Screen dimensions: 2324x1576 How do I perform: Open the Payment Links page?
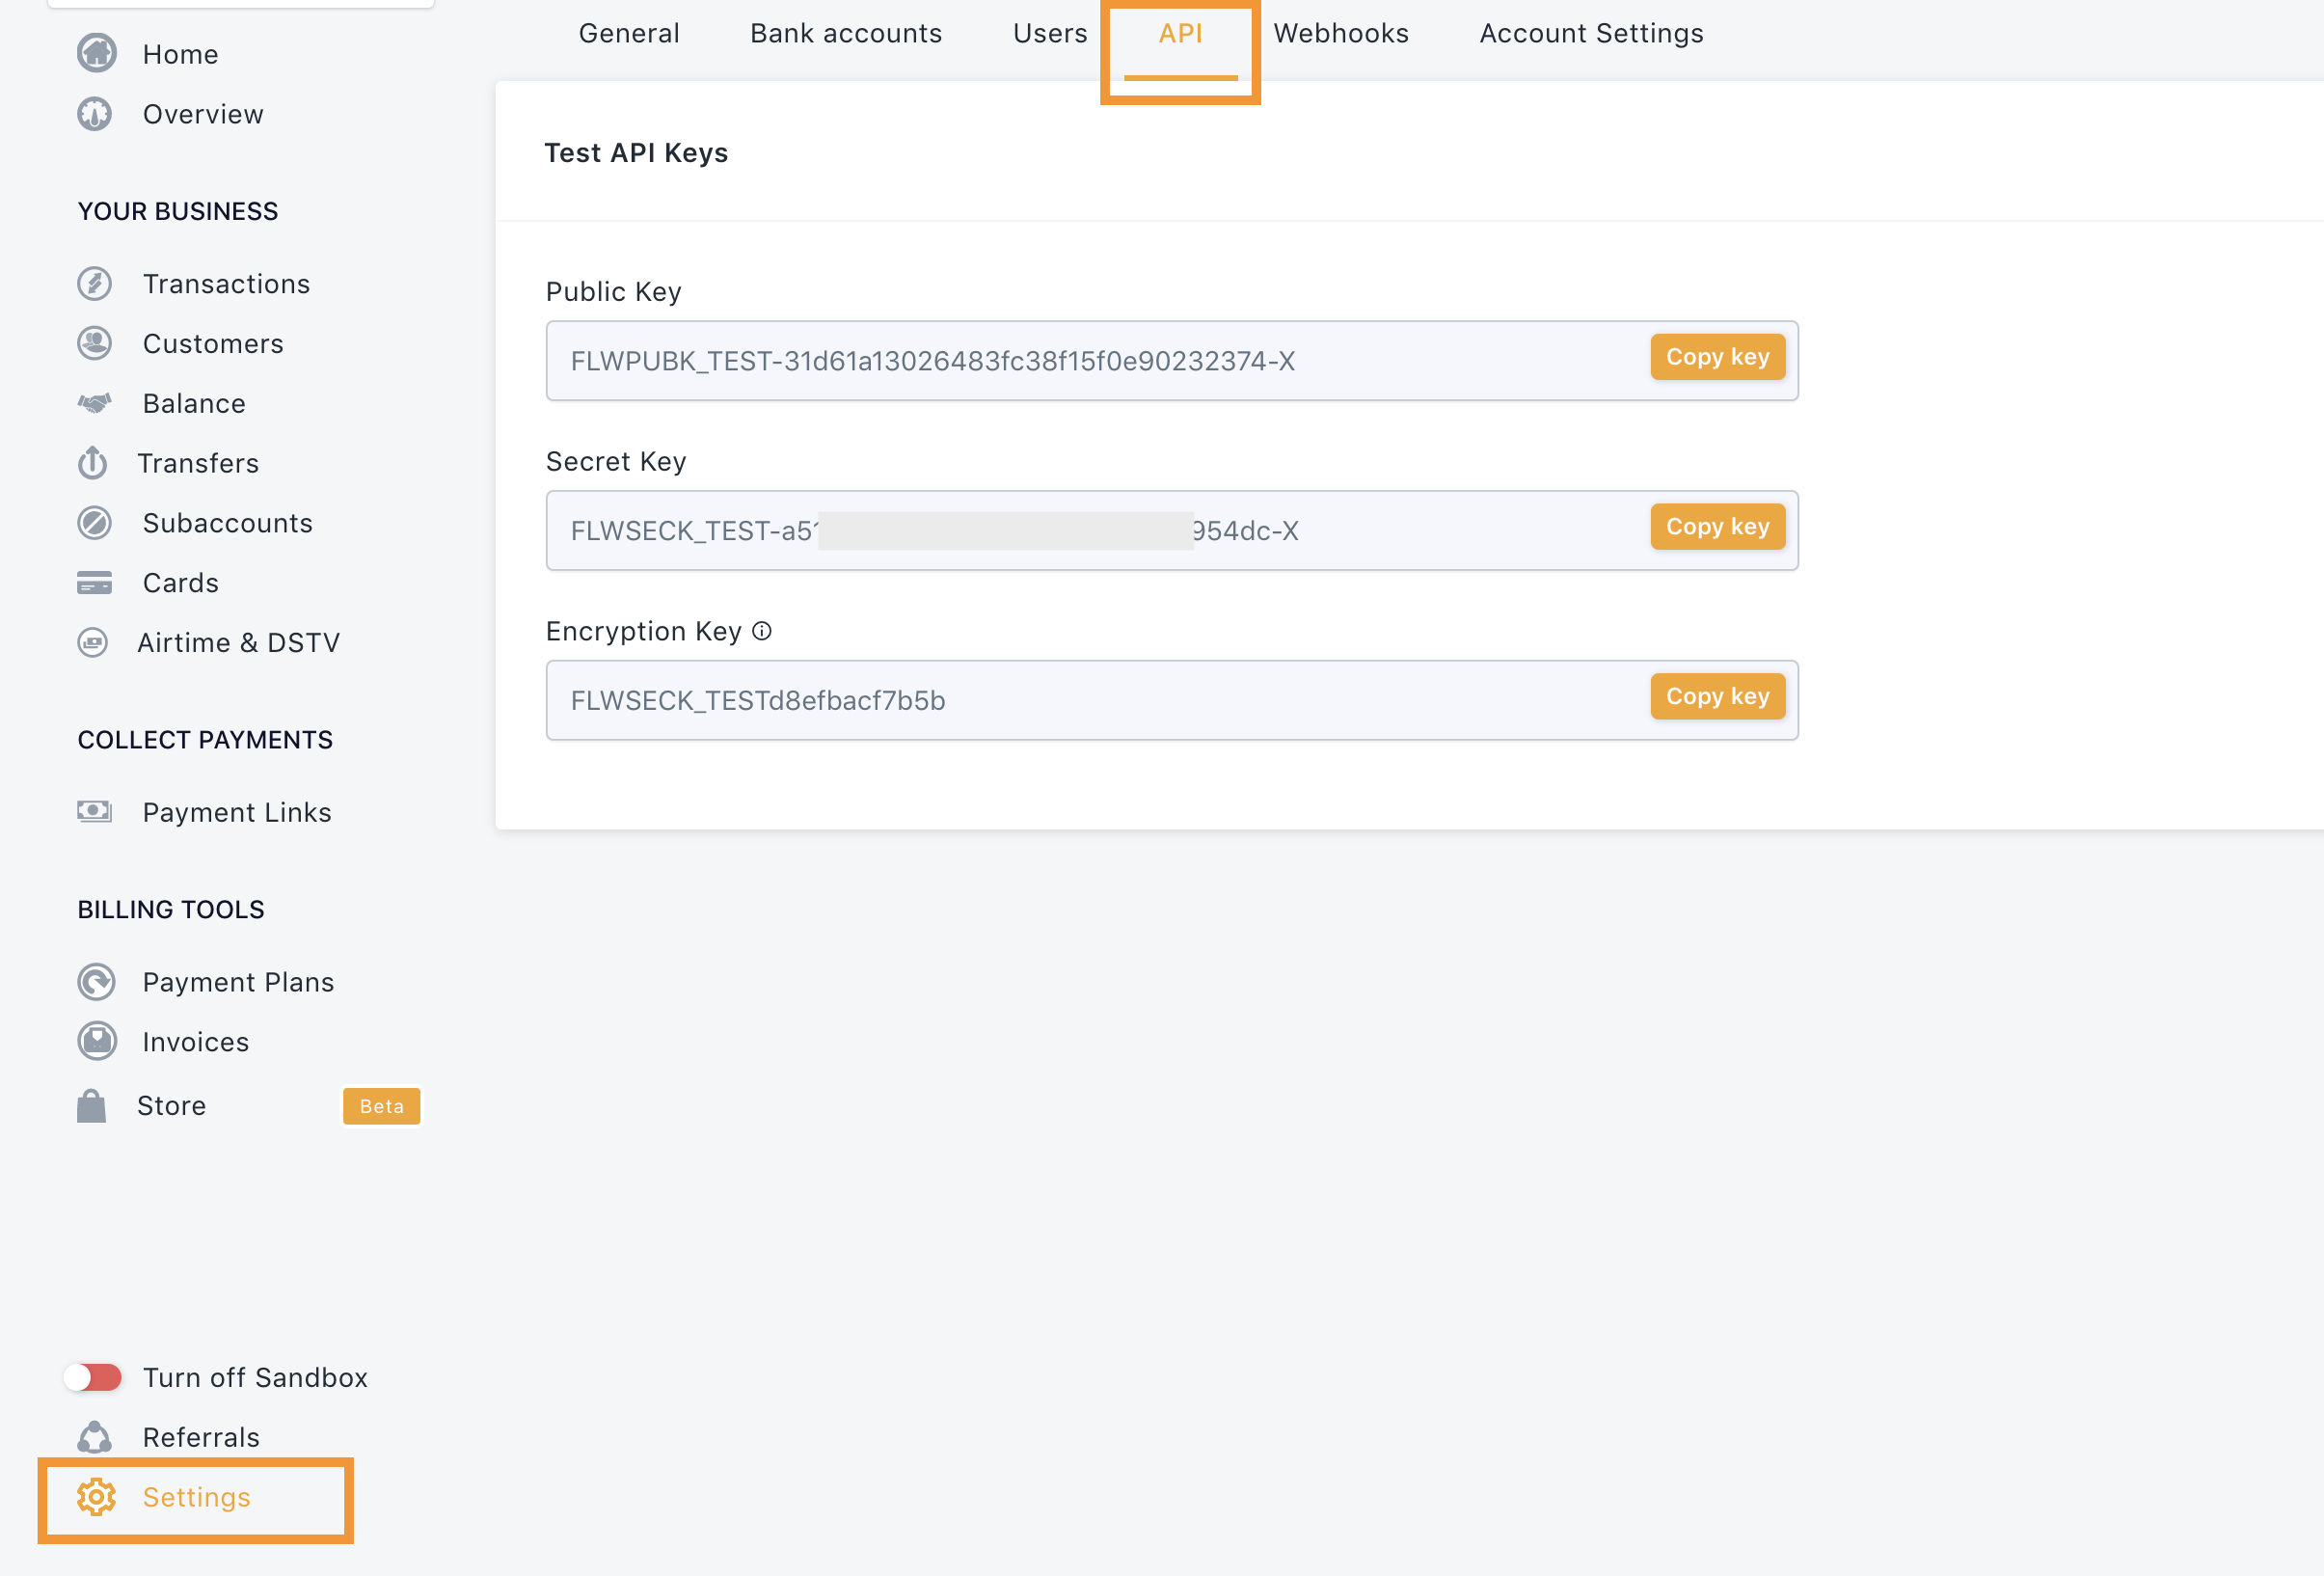(236, 812)
